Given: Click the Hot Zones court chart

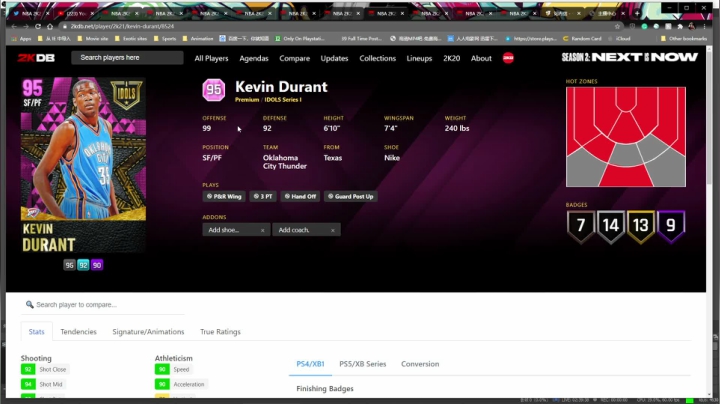Looking at the screenshot, I should [x=626, y=137].
